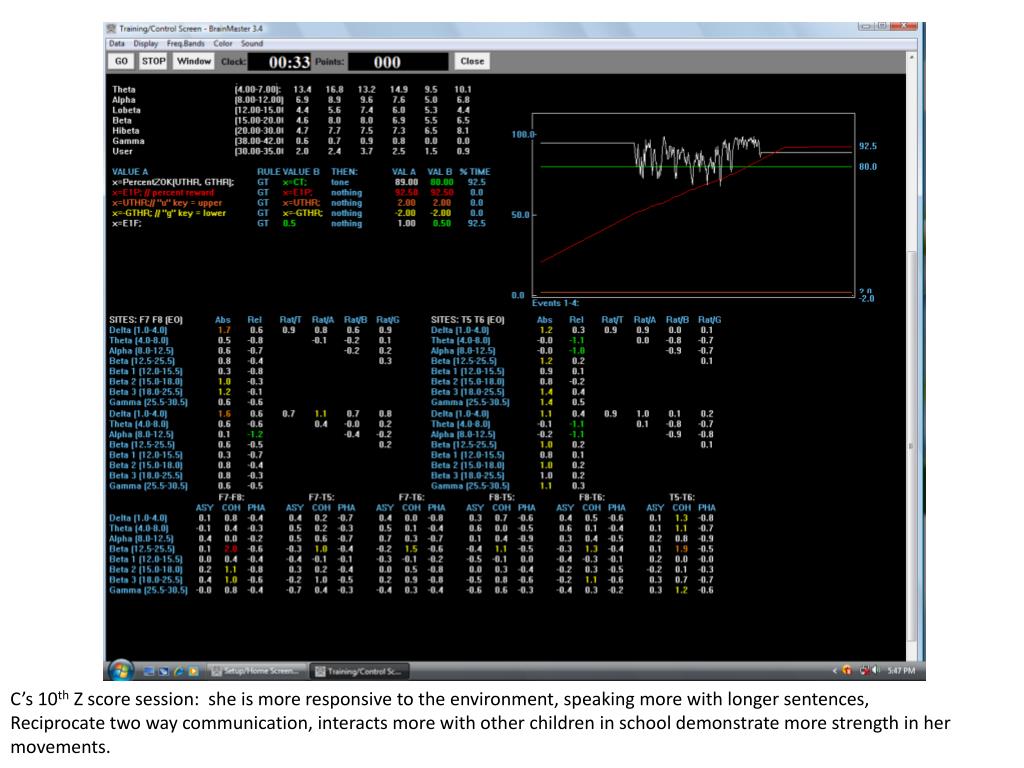Click the STOP button
The image size is (1024, 768).
153,61
